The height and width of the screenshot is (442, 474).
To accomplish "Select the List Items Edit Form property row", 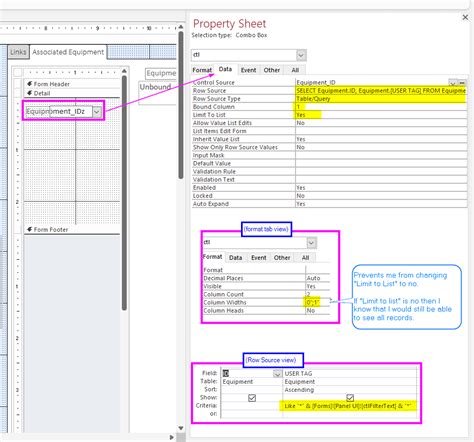I will tap(329, 131).
